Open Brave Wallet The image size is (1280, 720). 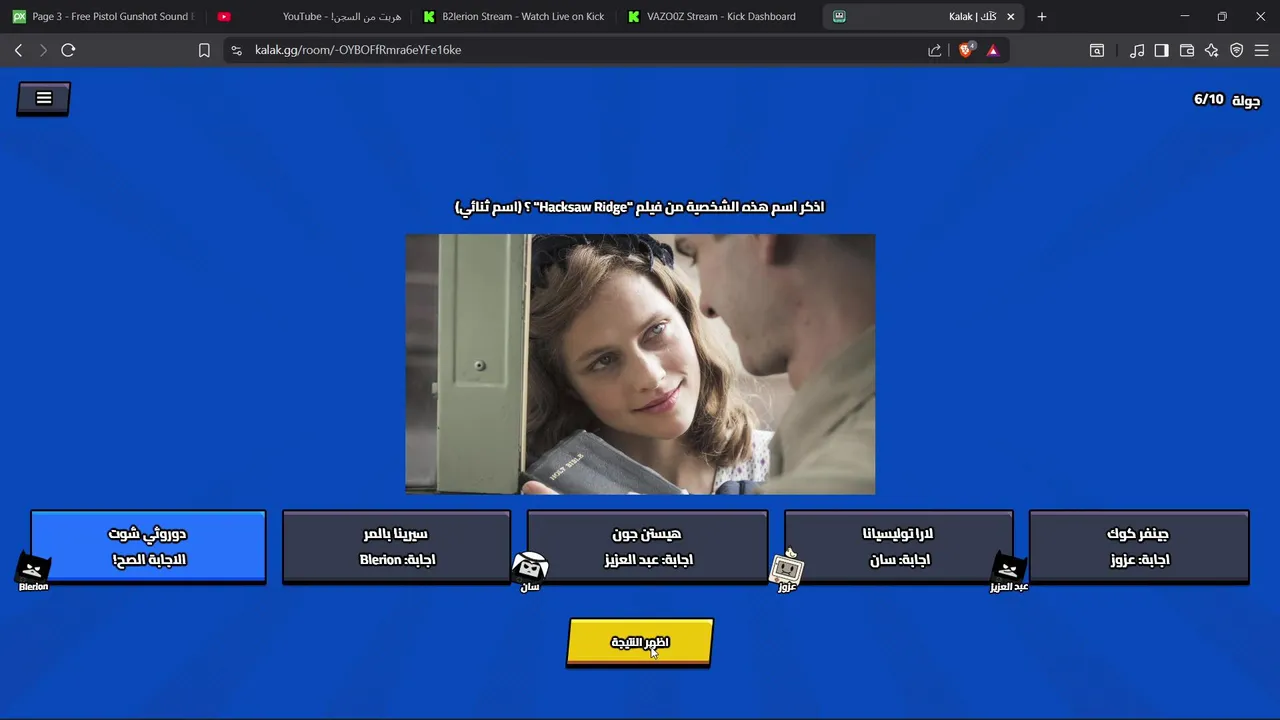[1187, 50]
